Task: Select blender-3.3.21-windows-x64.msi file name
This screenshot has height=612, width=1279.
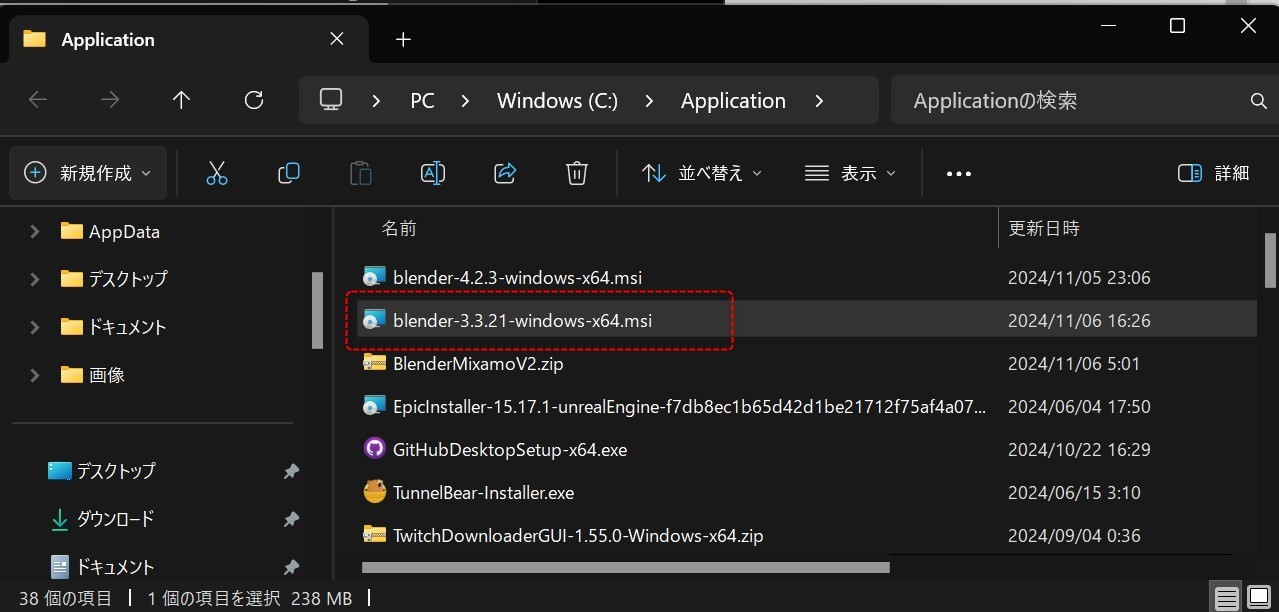Action: (522, 321)
